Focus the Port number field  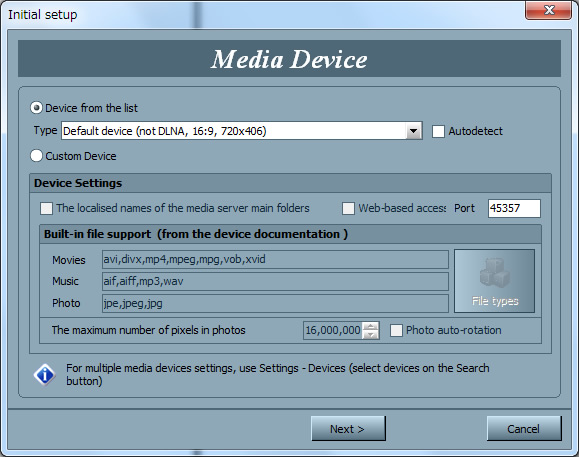[x=514, y=208]
